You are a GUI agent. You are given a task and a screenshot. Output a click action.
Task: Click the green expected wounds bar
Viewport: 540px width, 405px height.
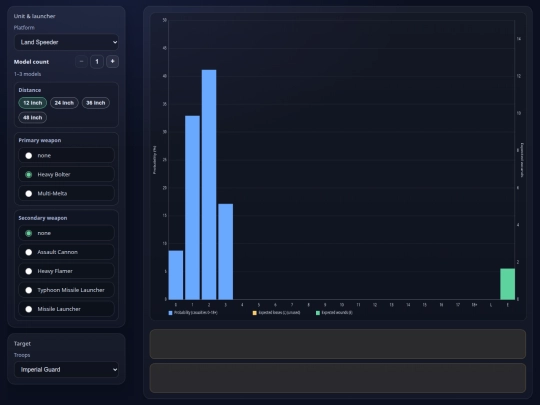coord(508,284)
